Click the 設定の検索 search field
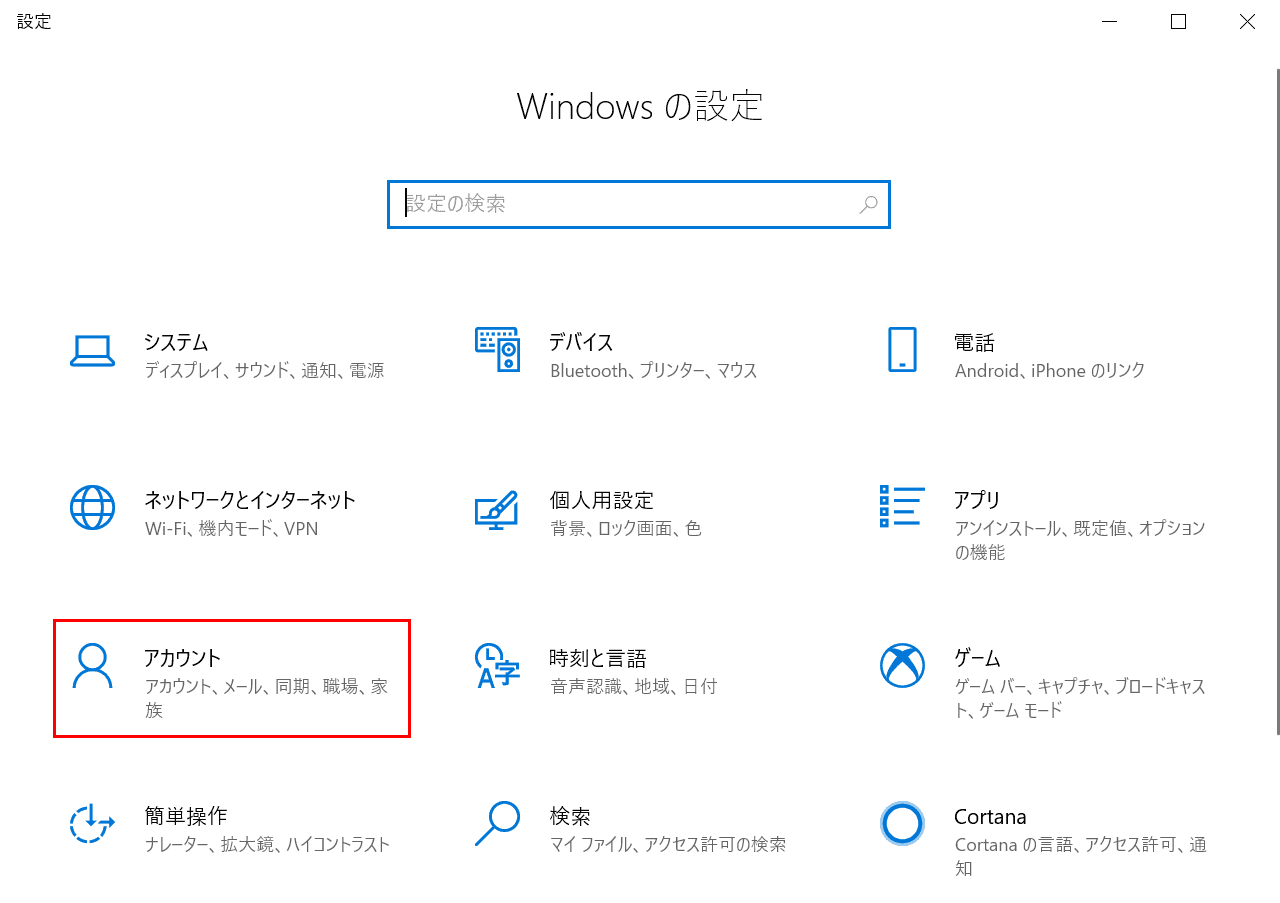Viewport: 1280px width, 903px height. (639, 204)
